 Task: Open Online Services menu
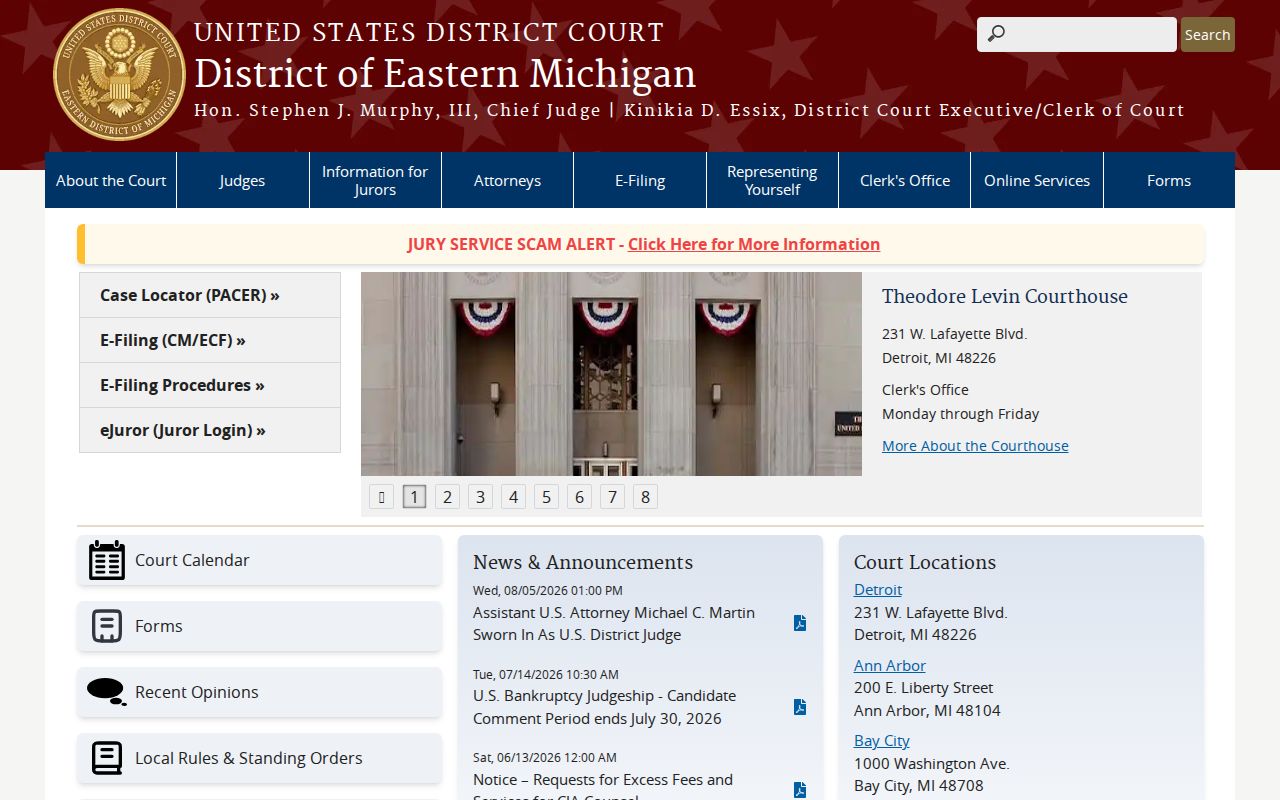click(x=1037, y=180)
